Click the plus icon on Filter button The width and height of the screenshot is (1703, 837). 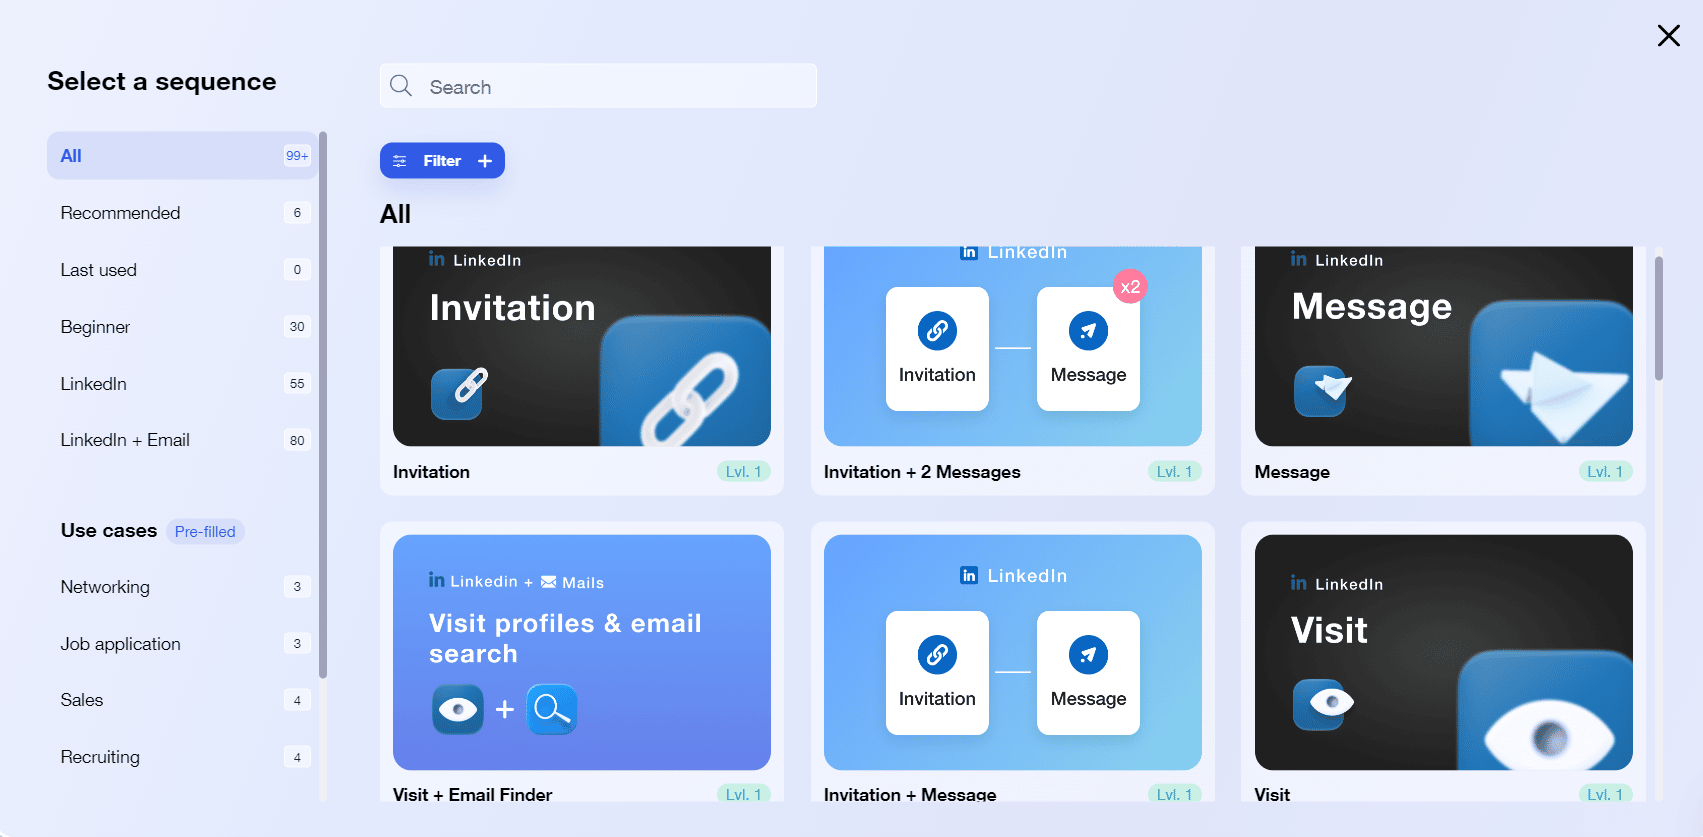pyautogui.click(x=485, y=161)
